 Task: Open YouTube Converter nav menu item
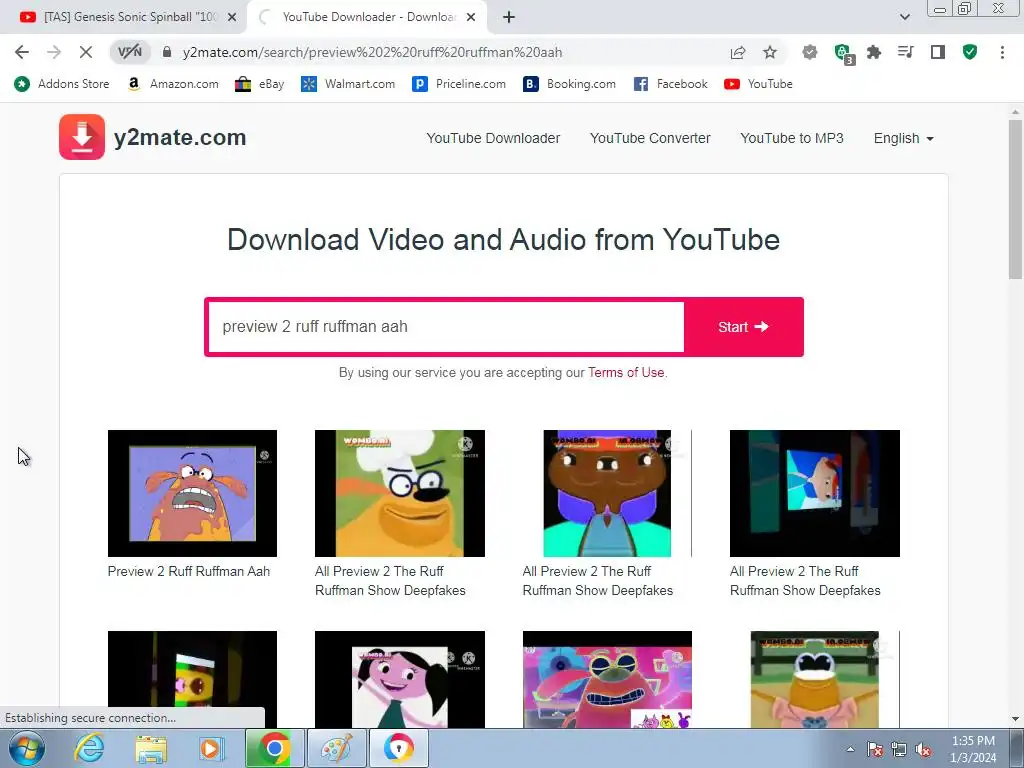[650, 138]
